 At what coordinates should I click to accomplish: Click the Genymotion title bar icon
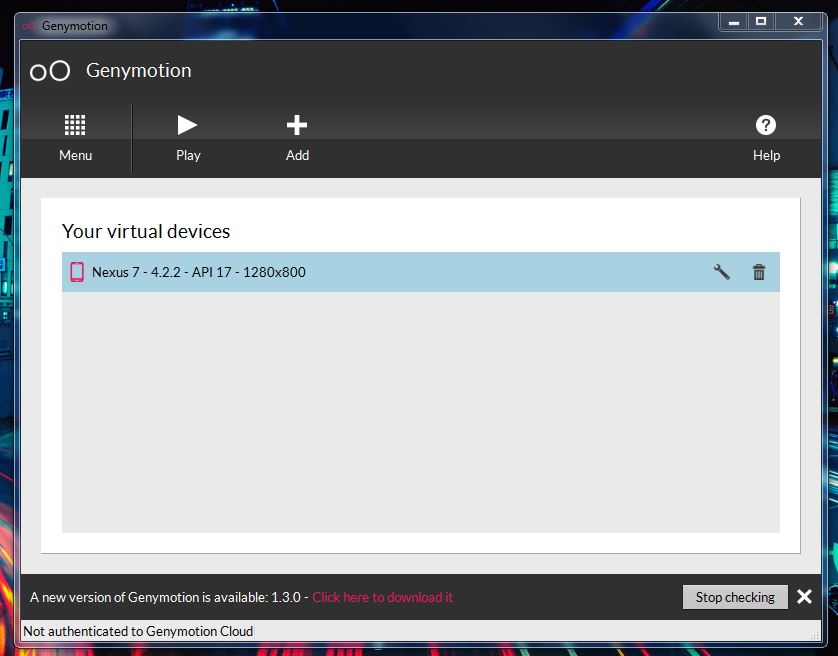click(29, 26)
